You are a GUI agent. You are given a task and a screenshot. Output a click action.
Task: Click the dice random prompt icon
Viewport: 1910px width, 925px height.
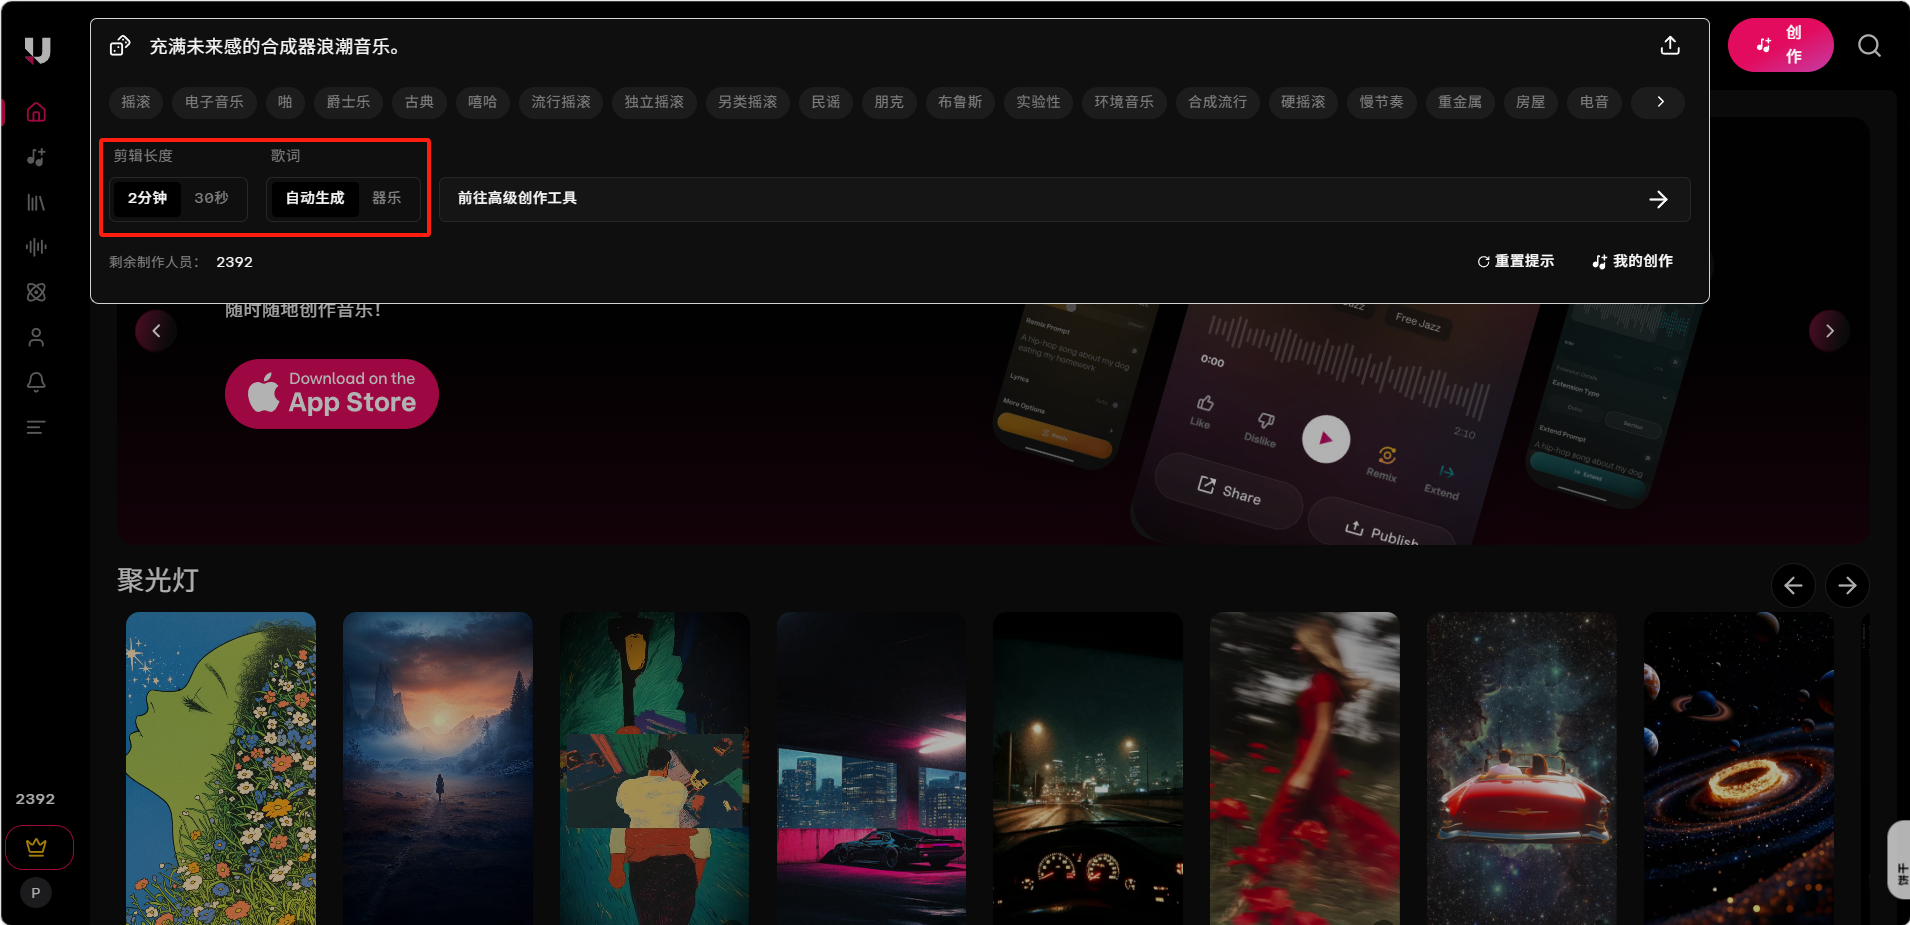click(120, 46)
